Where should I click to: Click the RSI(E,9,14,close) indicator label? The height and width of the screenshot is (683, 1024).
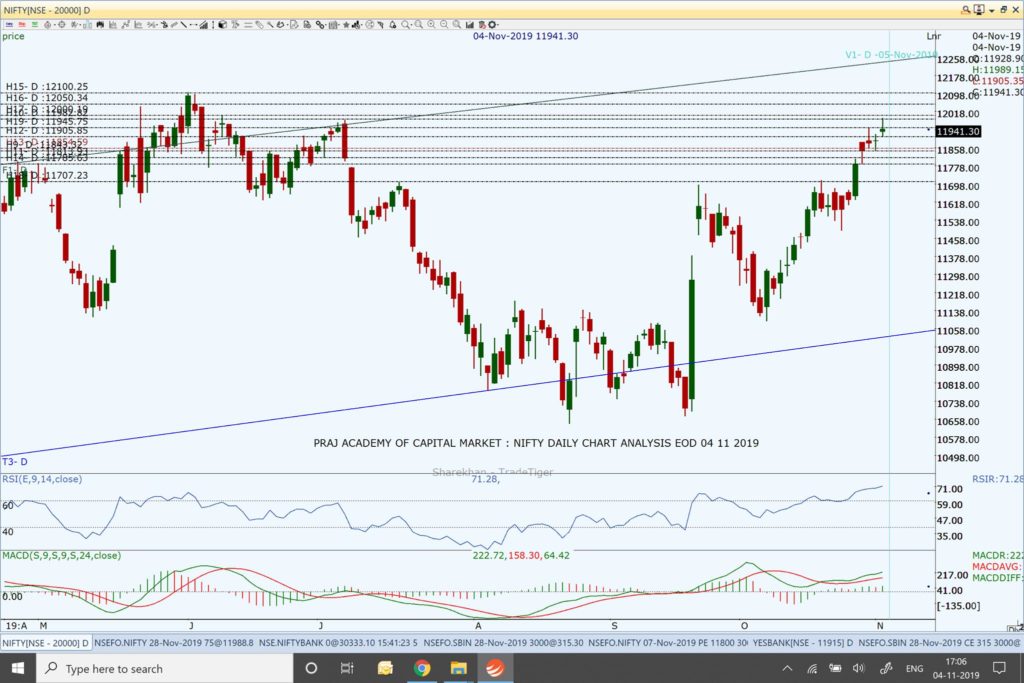(42, 479)
